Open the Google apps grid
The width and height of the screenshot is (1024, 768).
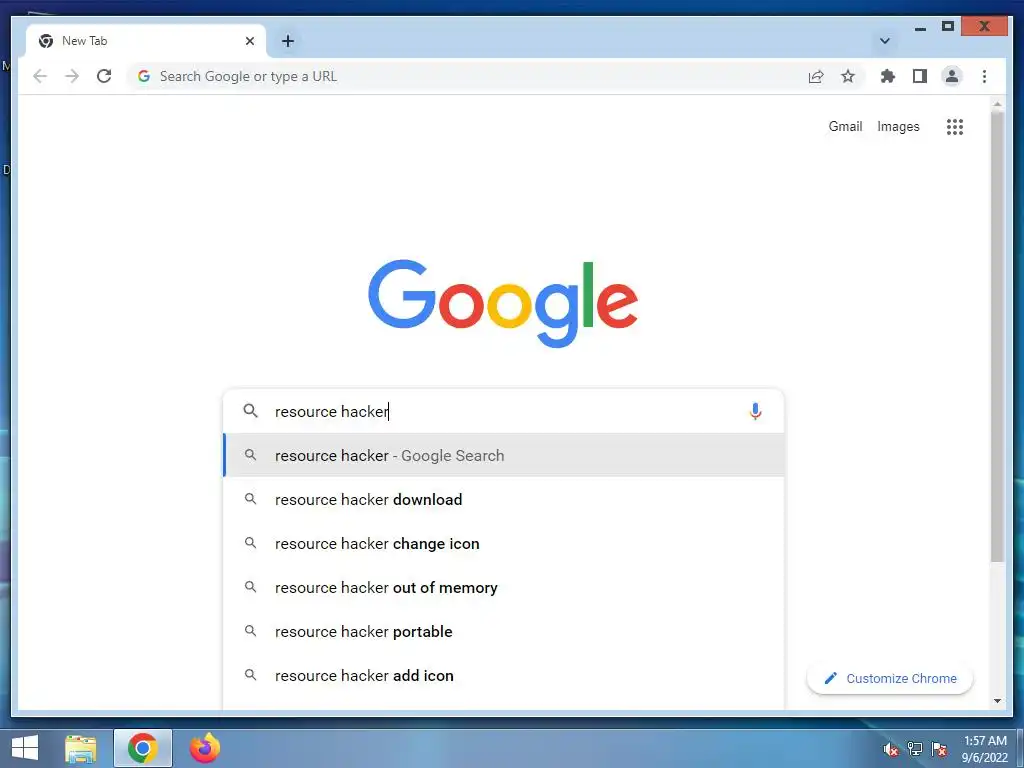pos(955,127)
